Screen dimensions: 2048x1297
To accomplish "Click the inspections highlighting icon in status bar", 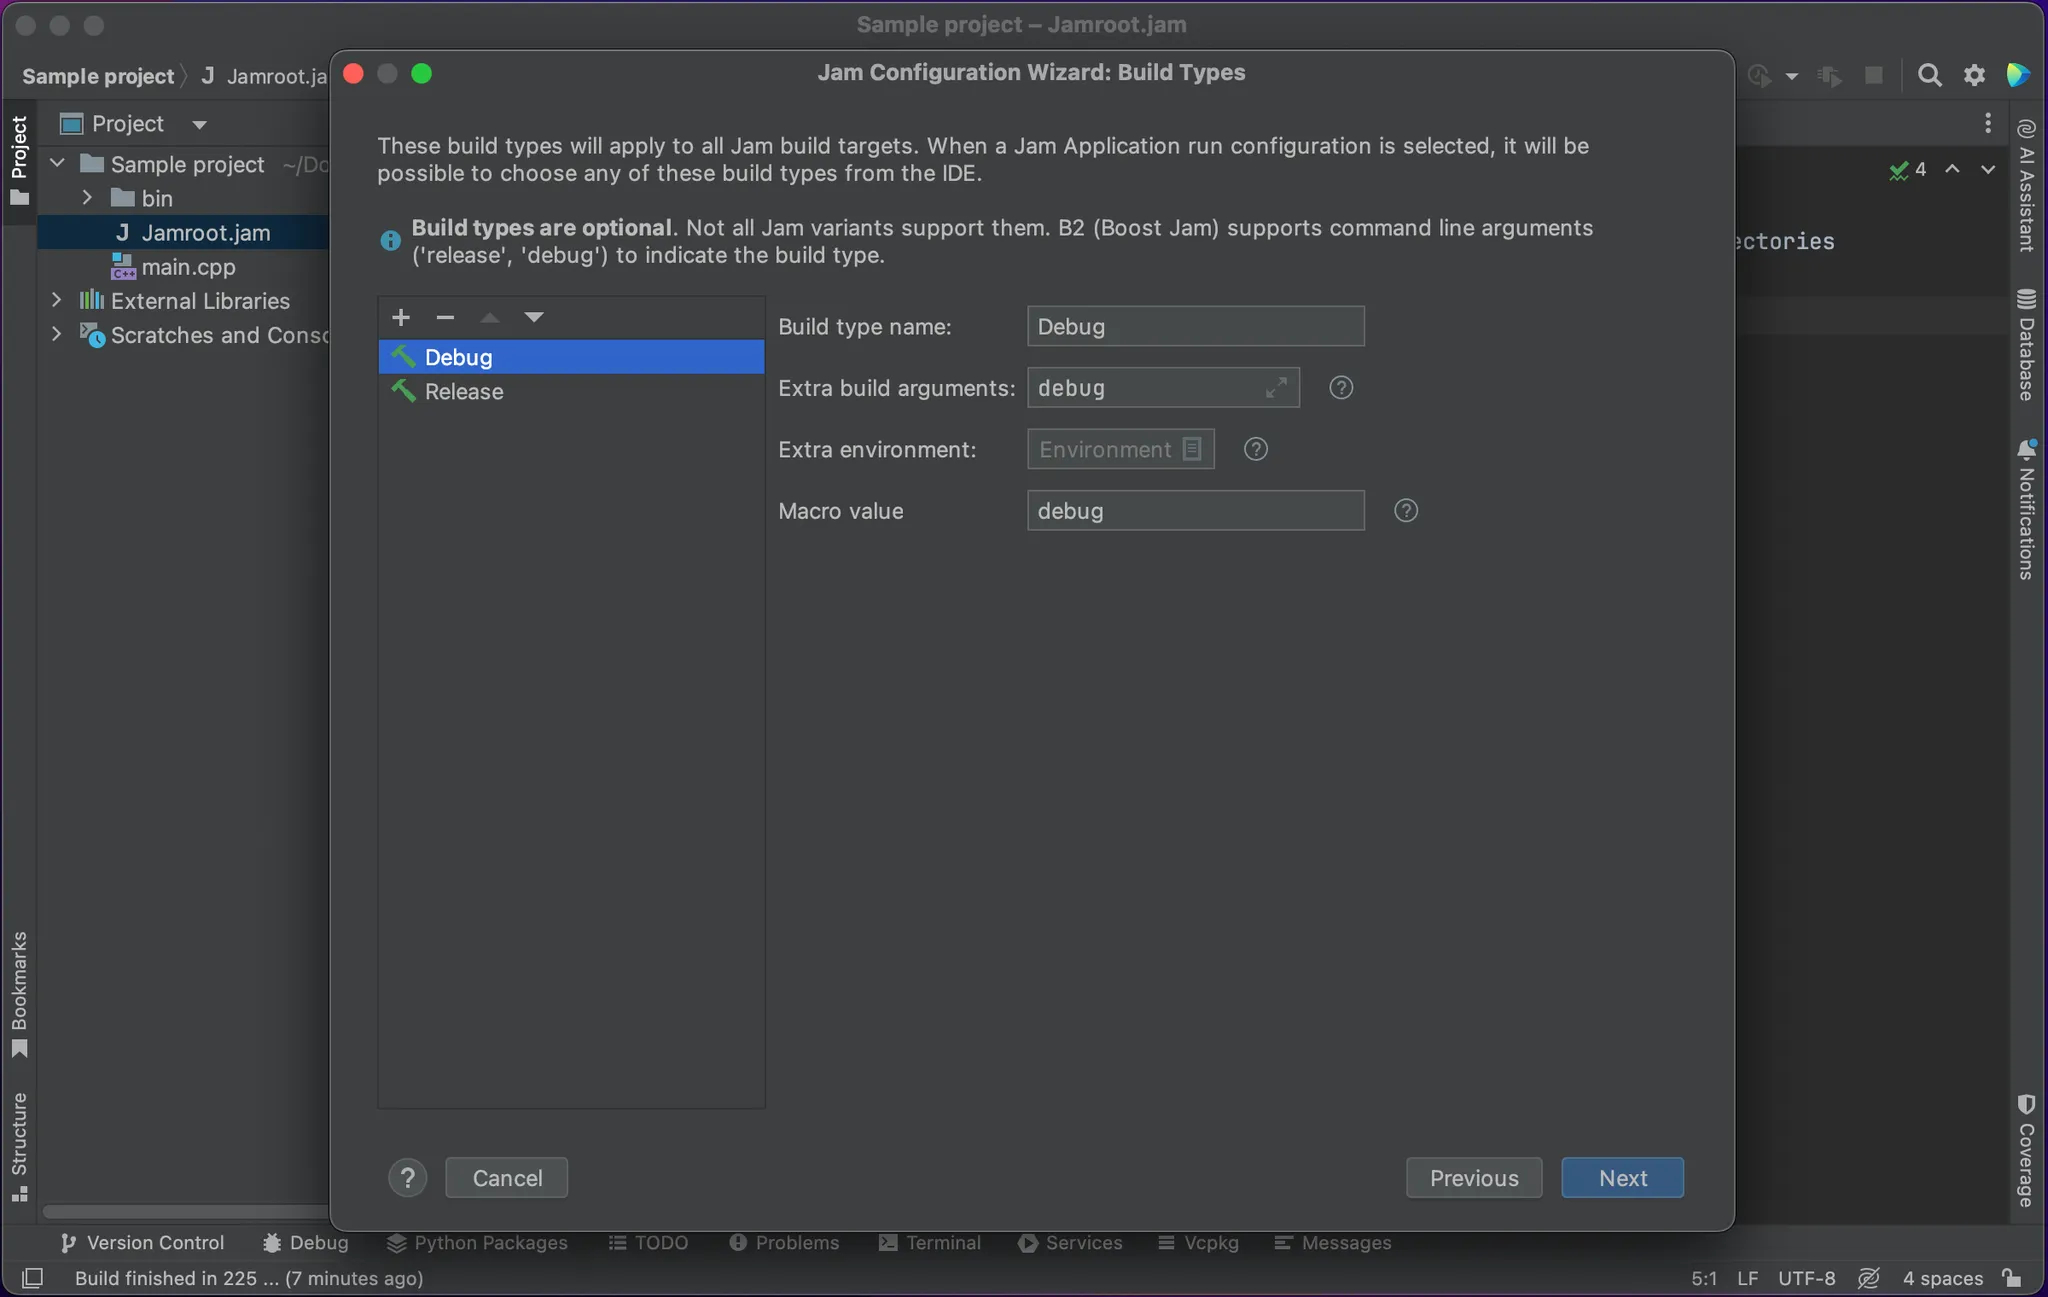I will tap(1869, 1278).
